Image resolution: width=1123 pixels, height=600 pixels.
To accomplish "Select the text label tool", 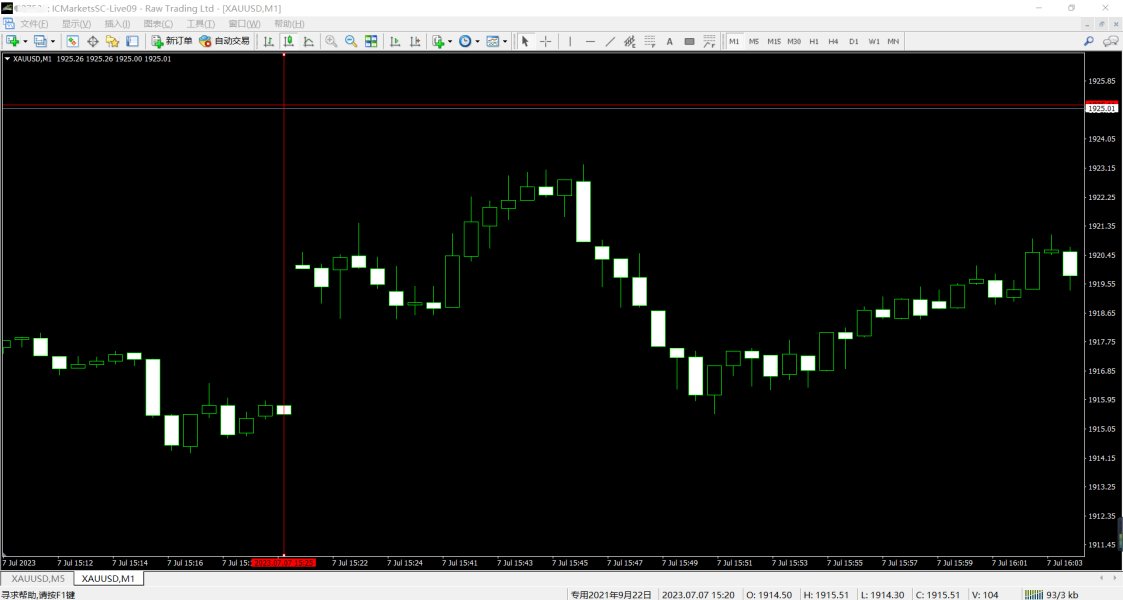I will pos(690,42).
